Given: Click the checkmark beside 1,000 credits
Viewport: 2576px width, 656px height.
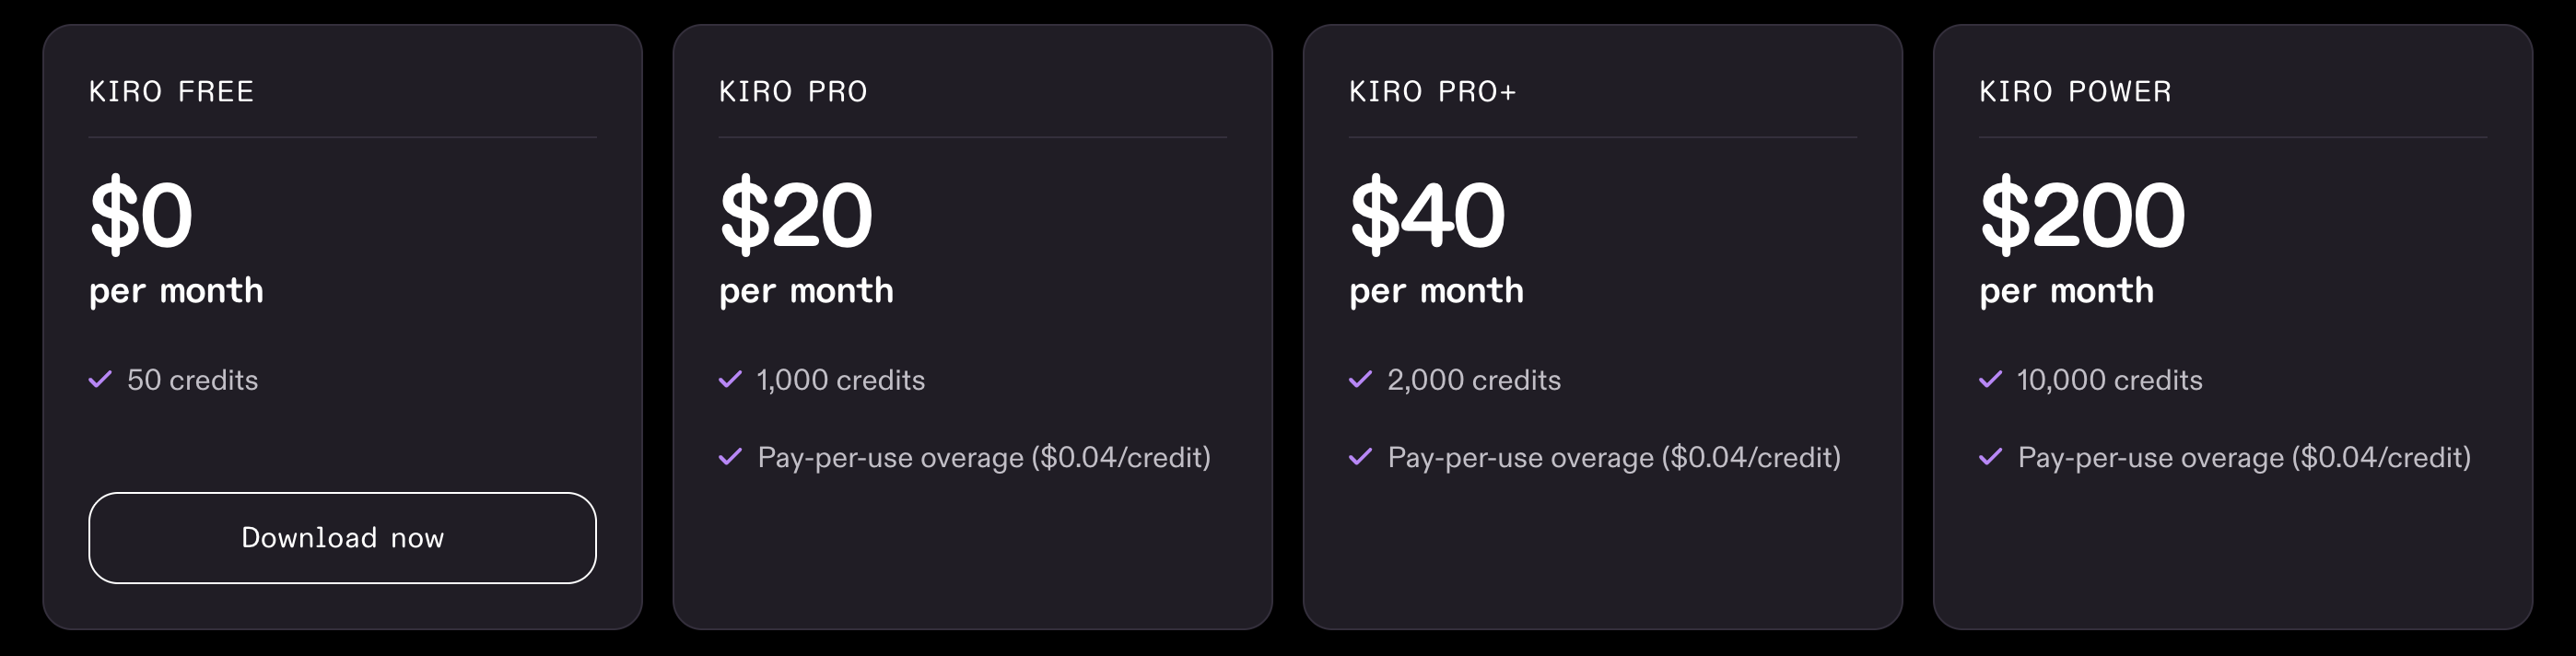Looking at the screenshot, I should 730,380.
